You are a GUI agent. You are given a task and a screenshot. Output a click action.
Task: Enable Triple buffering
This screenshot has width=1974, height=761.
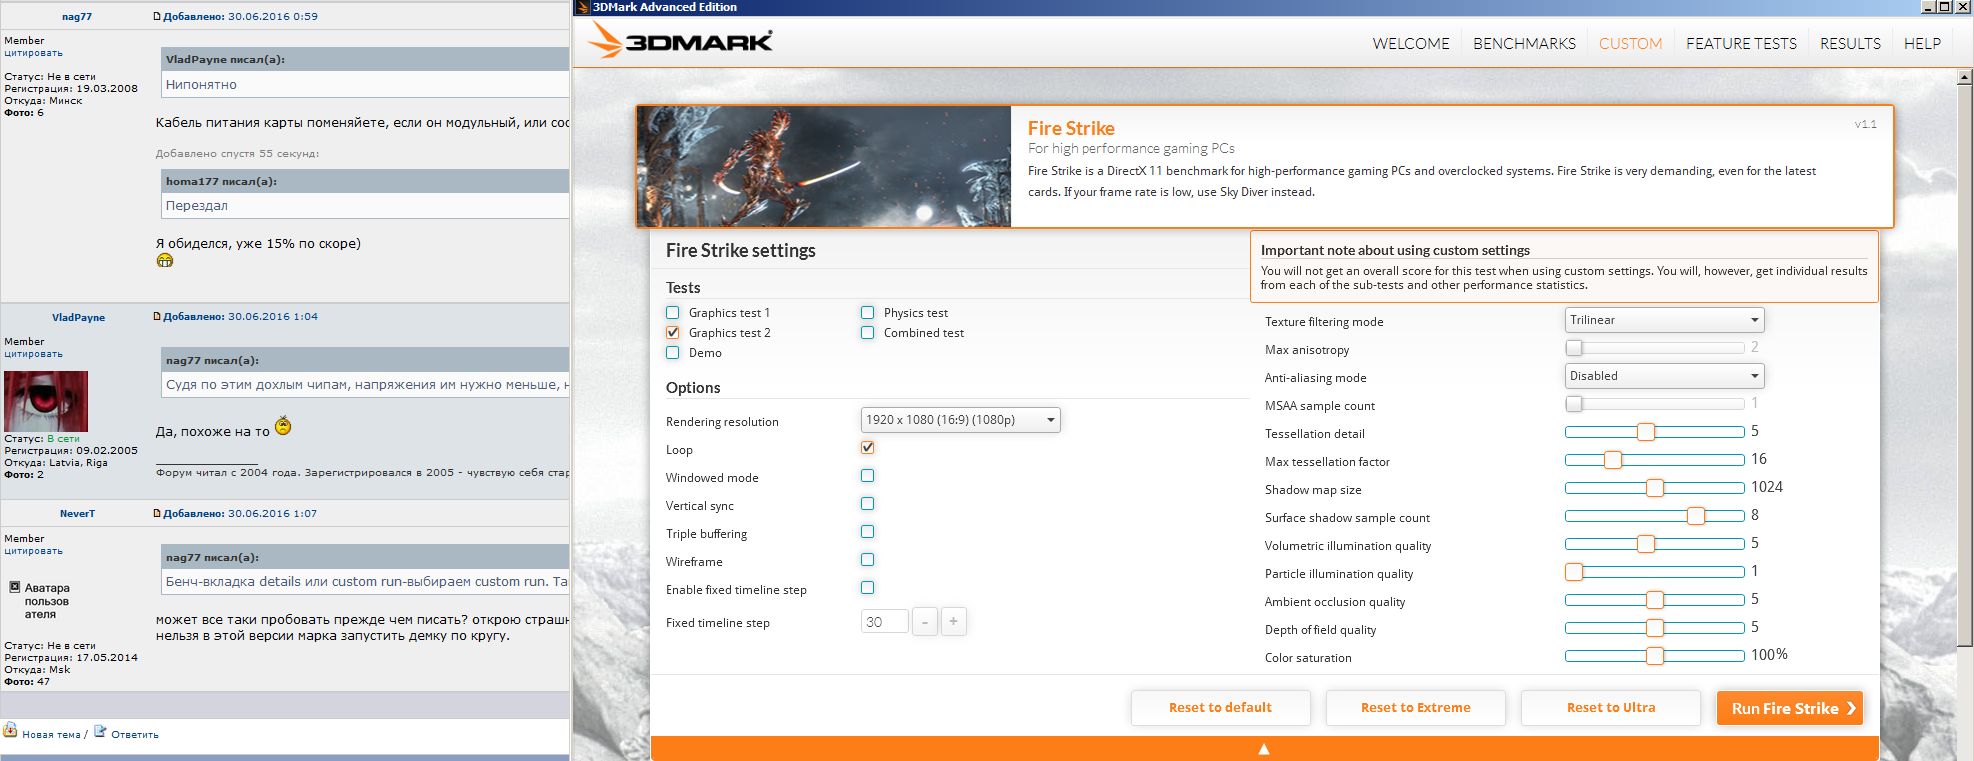tap(868, 532)
